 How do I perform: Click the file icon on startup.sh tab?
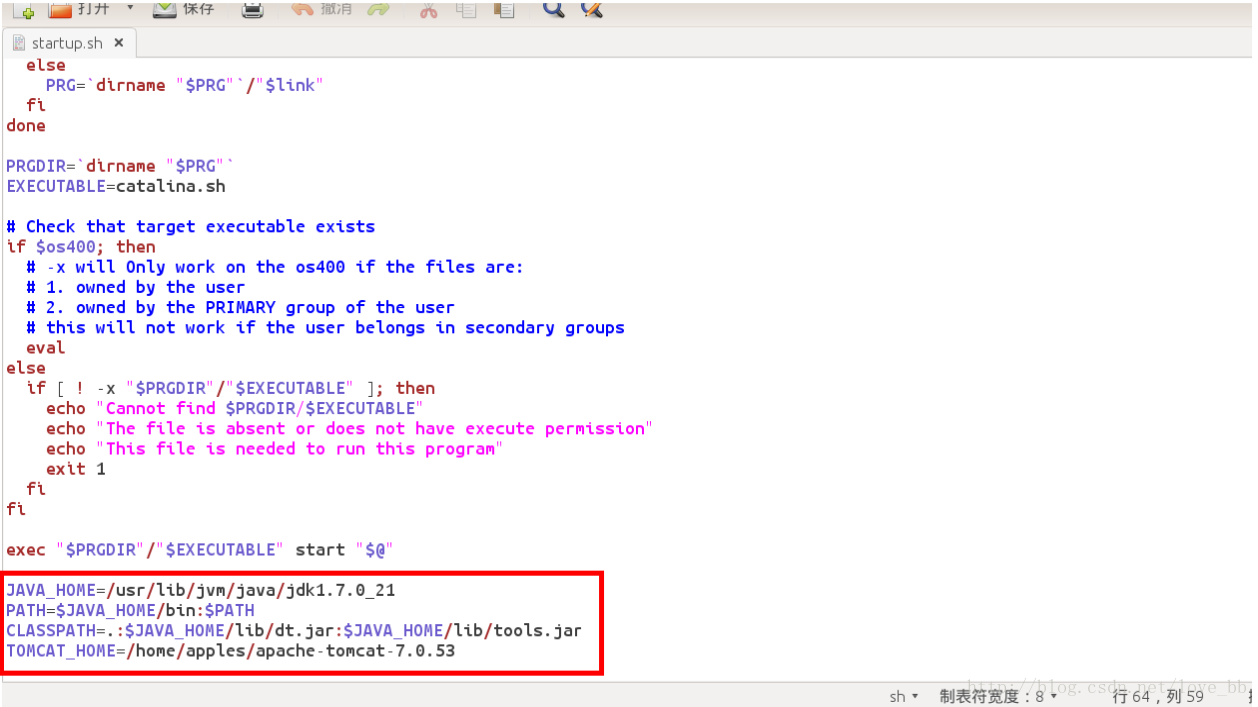19,43
